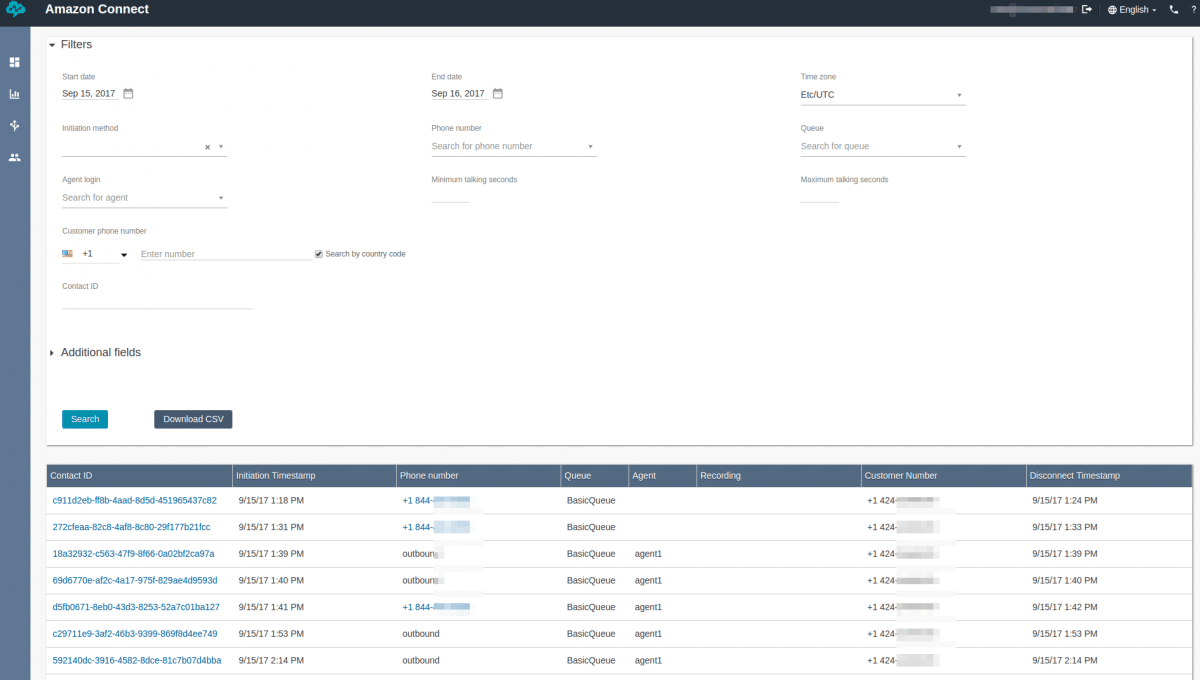Open the Dashboard grid icon in sidebar
The width and height of the screenshot is (1200, 680).
coord(14,62)
